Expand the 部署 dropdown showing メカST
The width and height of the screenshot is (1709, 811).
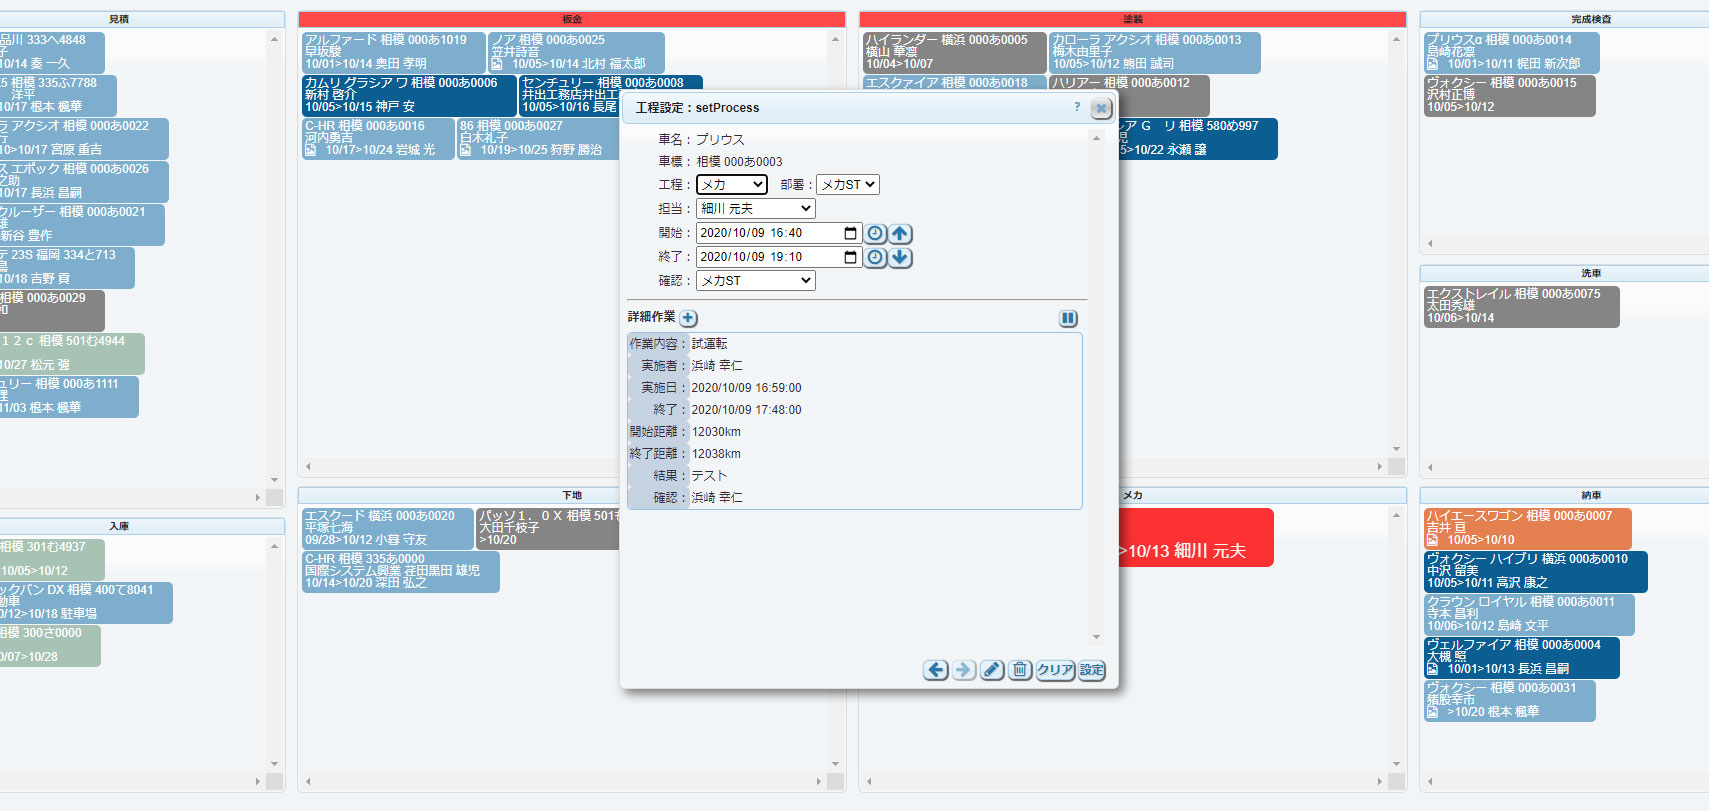(x=847, y=185)
